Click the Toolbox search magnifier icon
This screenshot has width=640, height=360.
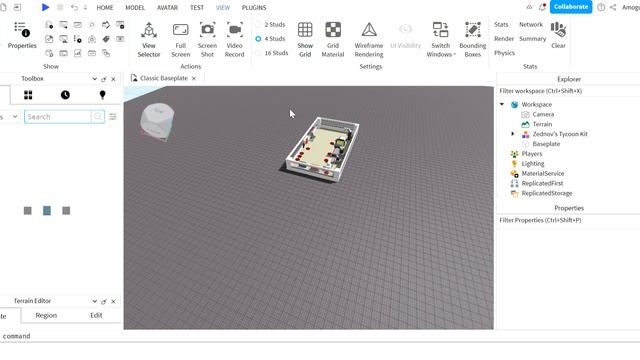98,117
